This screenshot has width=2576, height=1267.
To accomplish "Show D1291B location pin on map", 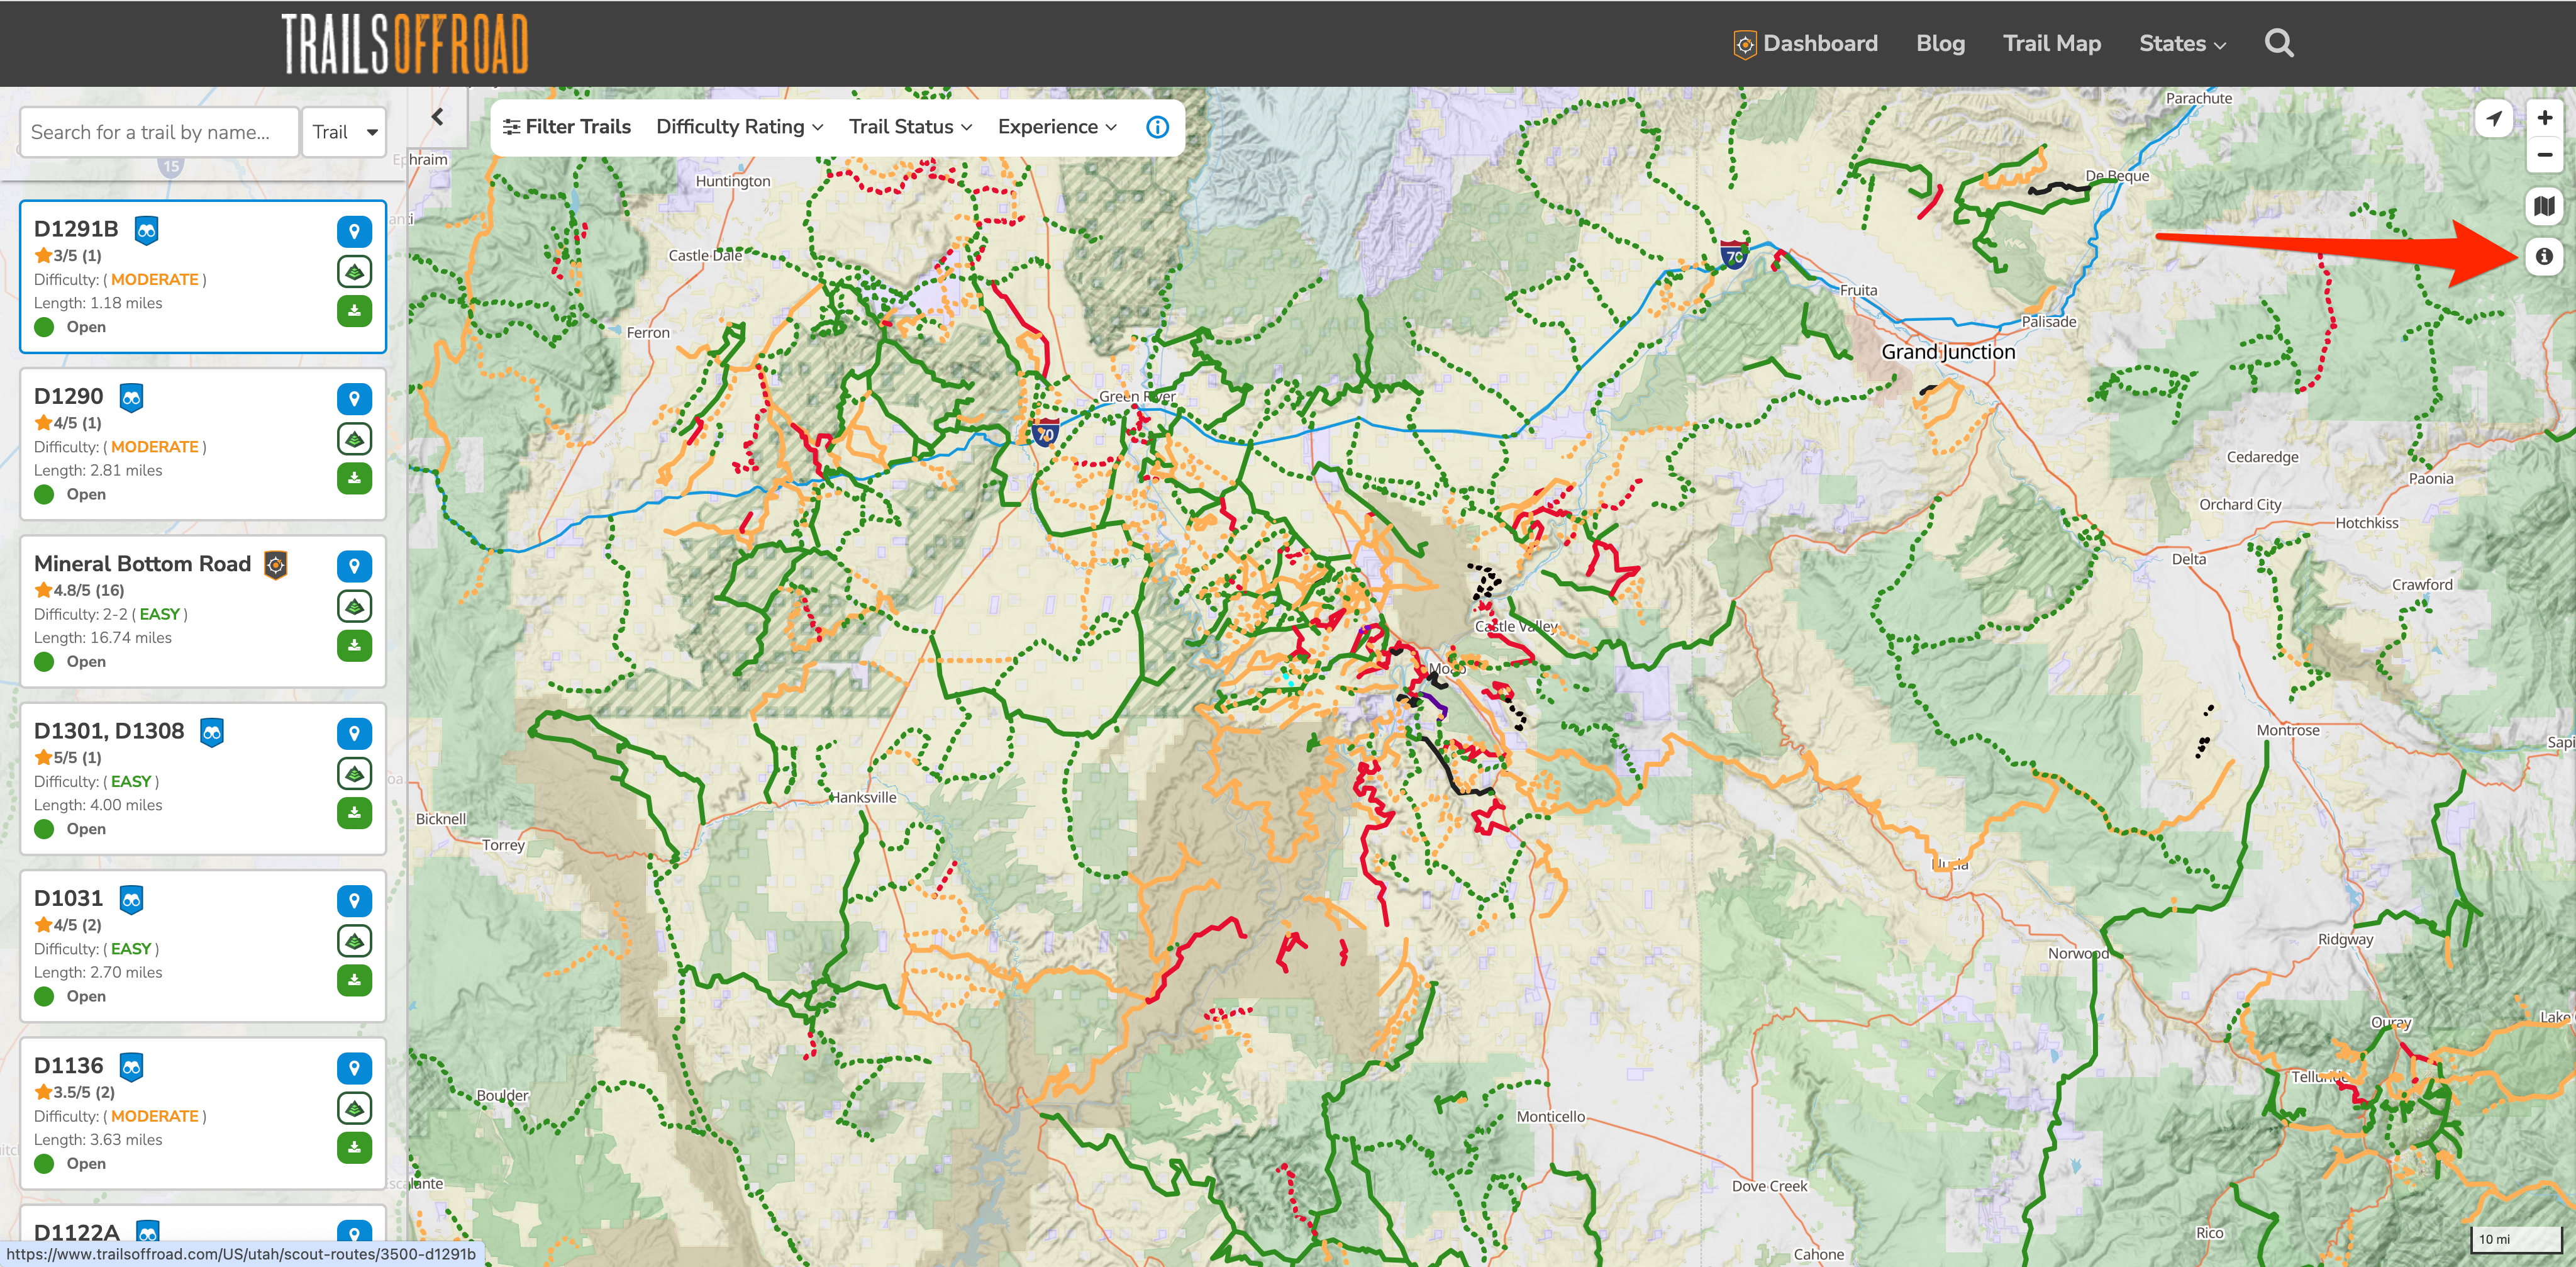I will pyautogui.click(x=354, y=231).
